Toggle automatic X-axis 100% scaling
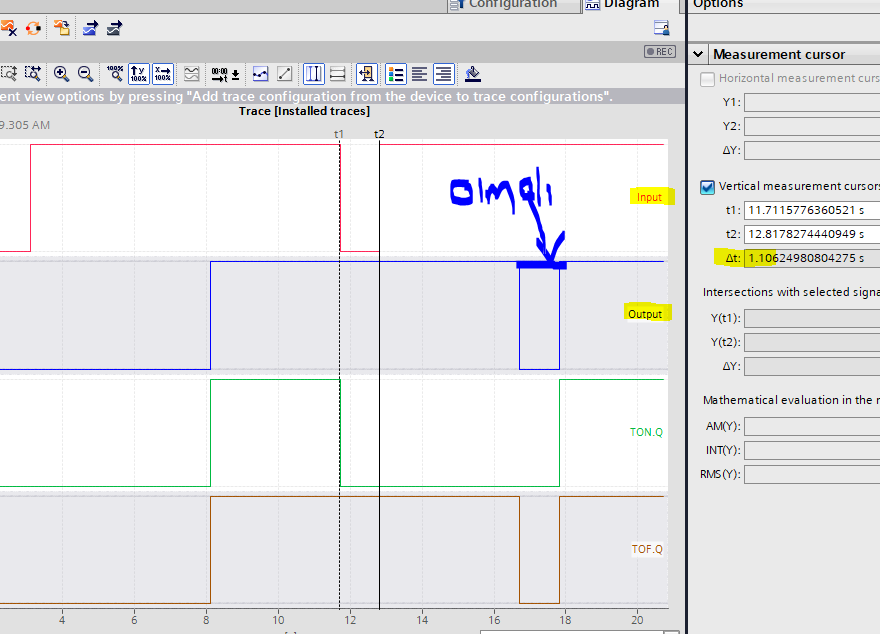 point(163,73)
